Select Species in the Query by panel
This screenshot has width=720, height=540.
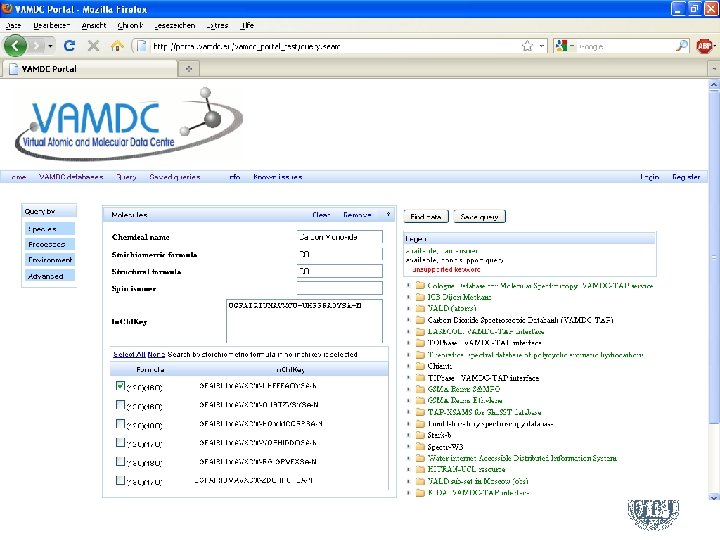[50, 229]
